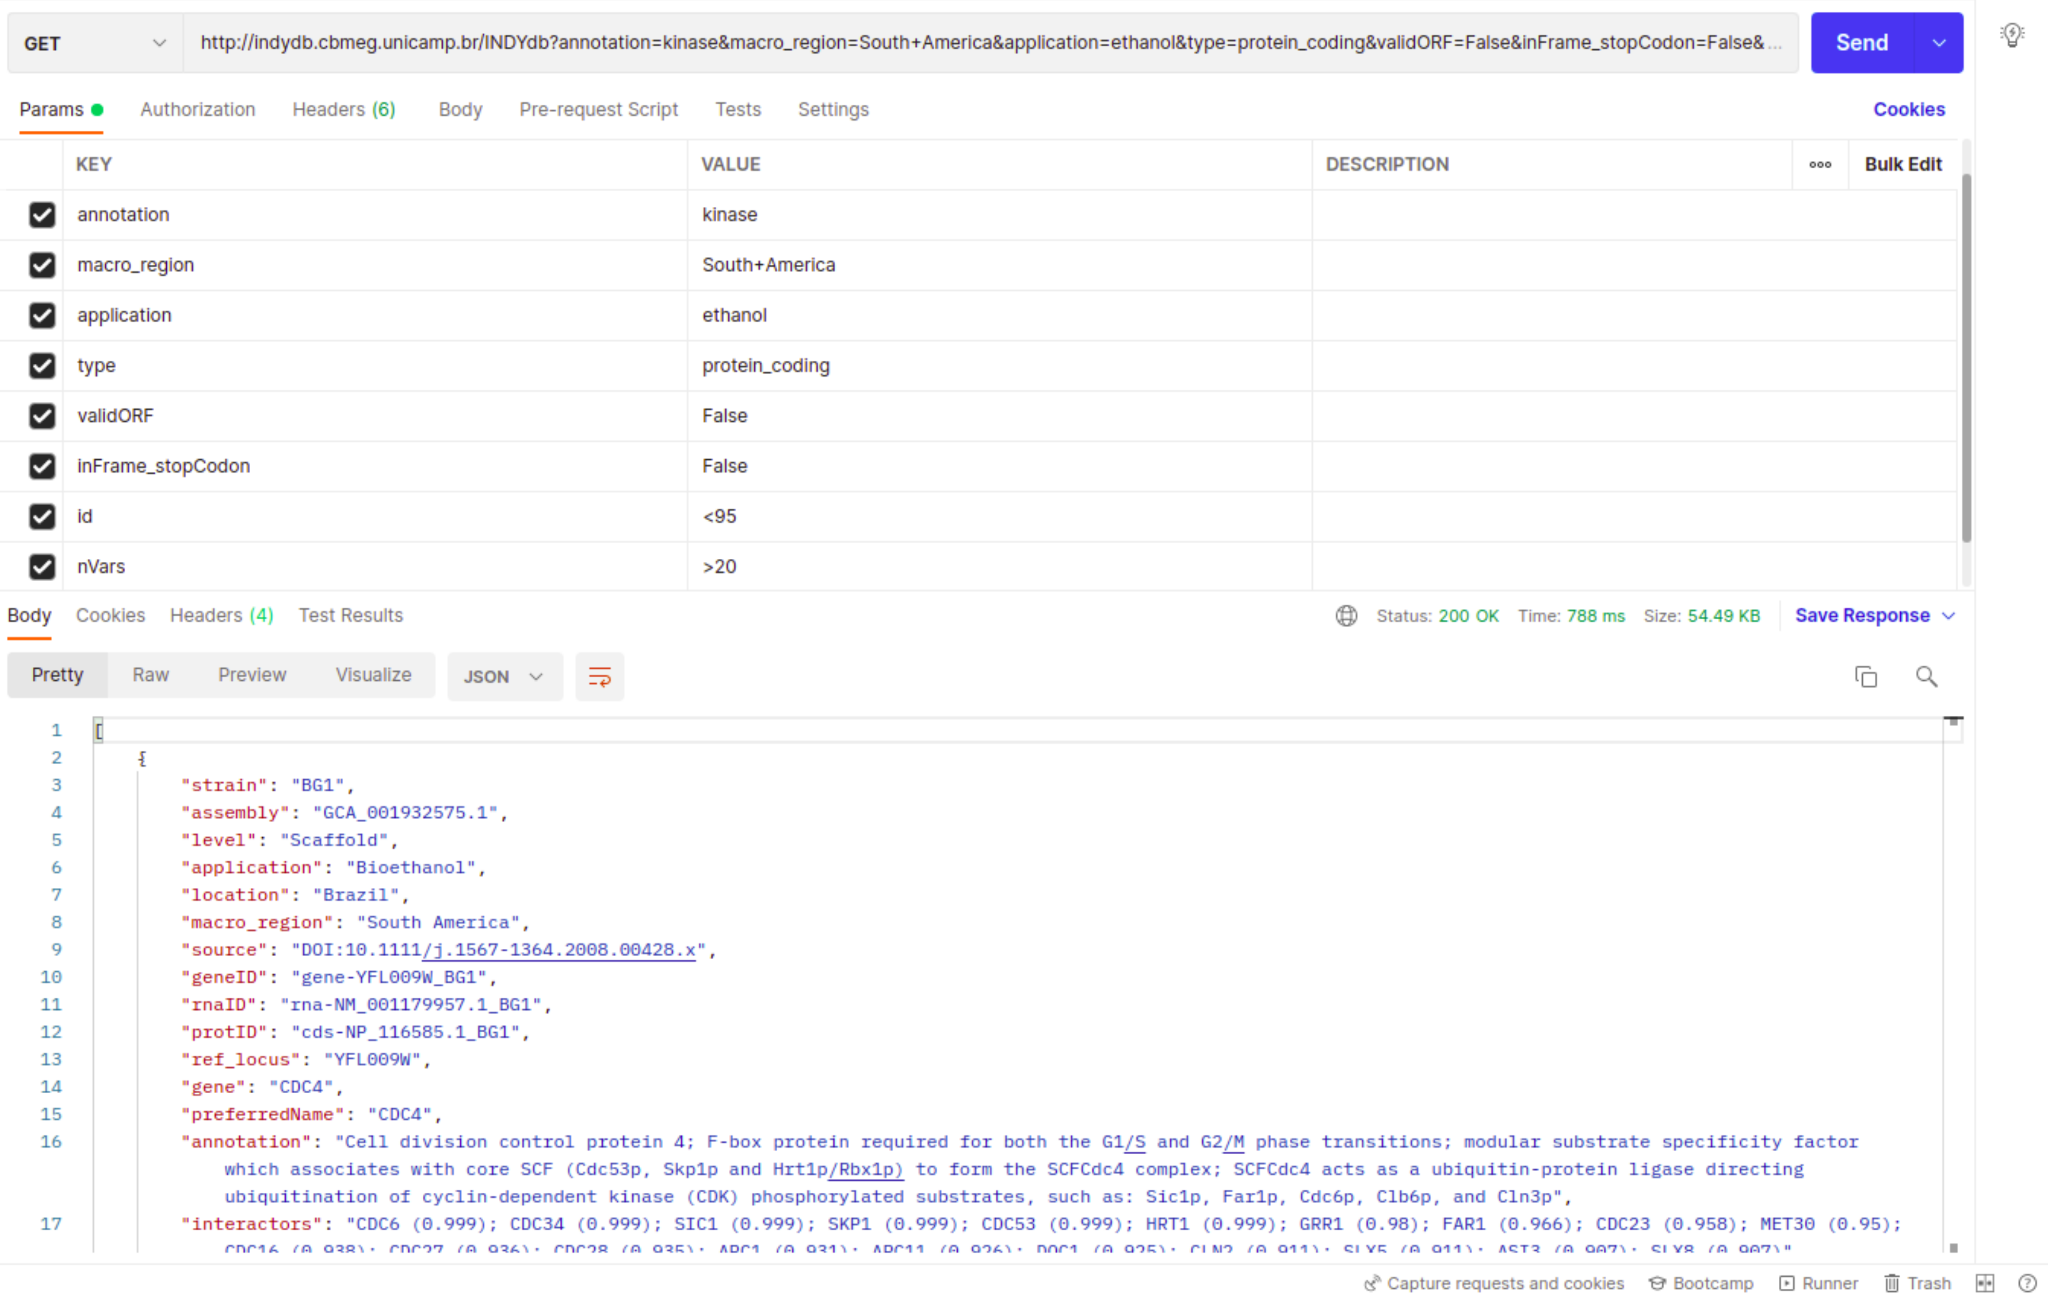The image size is (2048, 1301).
Task: Uncheck the id parameter
Action: pos(42,516)
